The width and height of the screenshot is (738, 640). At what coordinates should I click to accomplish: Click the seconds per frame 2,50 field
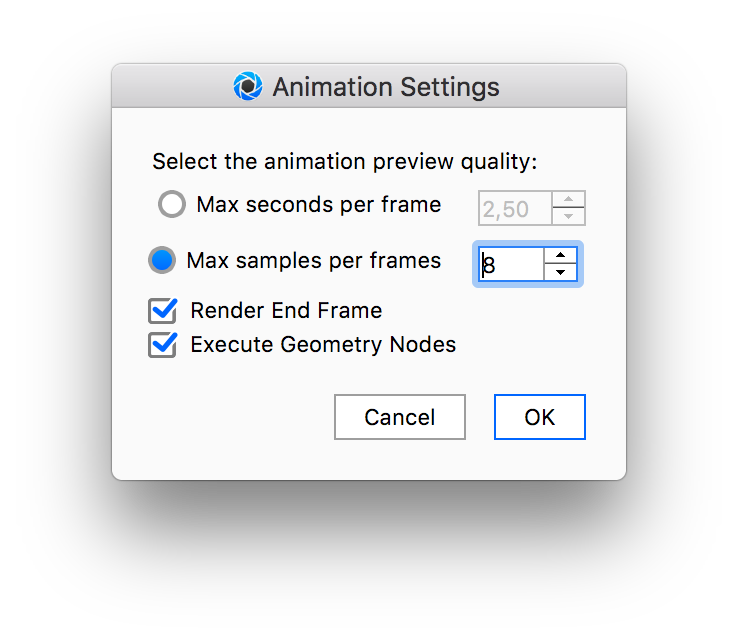[516, 208]
